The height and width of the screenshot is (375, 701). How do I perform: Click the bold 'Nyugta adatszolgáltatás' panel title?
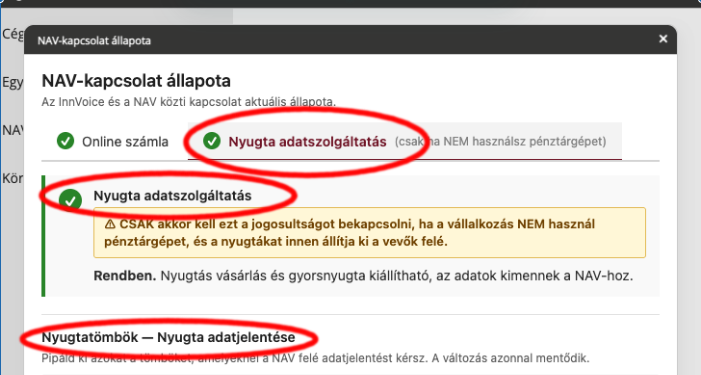(x=172, y=196)
